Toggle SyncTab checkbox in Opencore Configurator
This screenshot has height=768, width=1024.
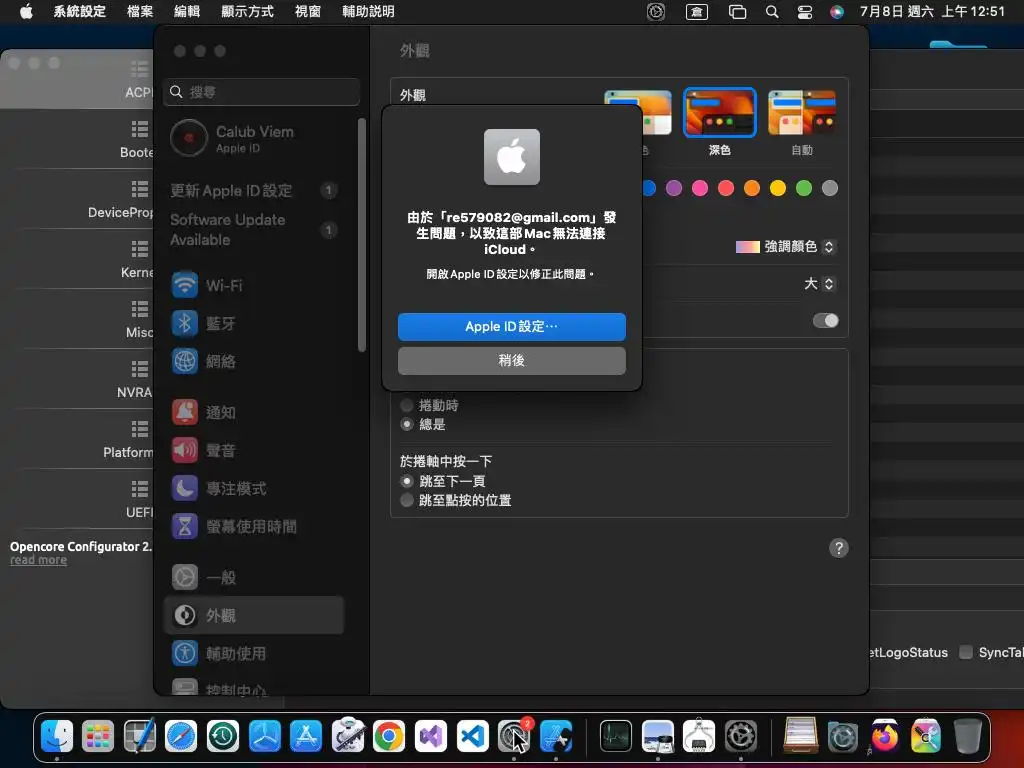(966, 652)
